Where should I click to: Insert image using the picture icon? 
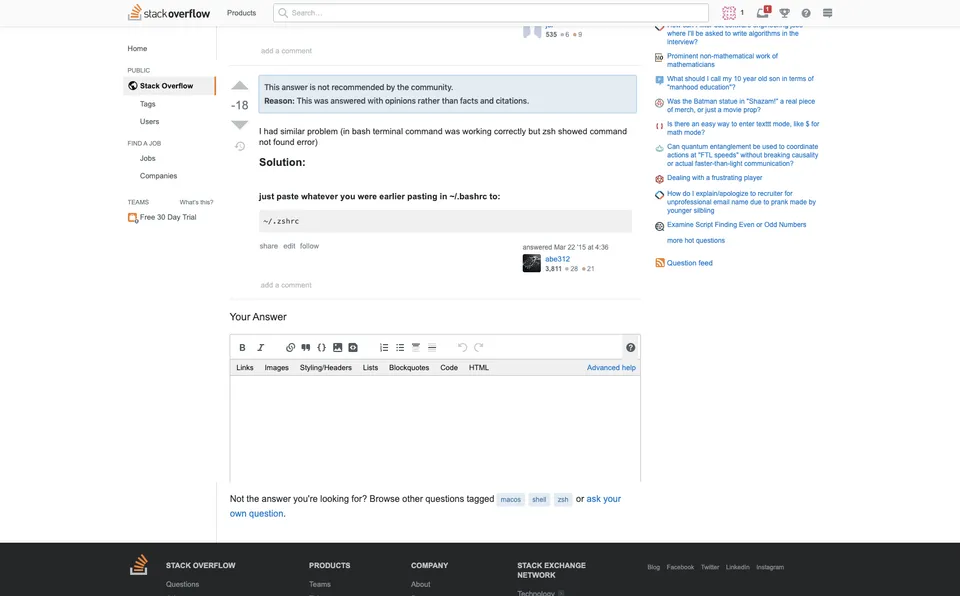tap(337, 347)
